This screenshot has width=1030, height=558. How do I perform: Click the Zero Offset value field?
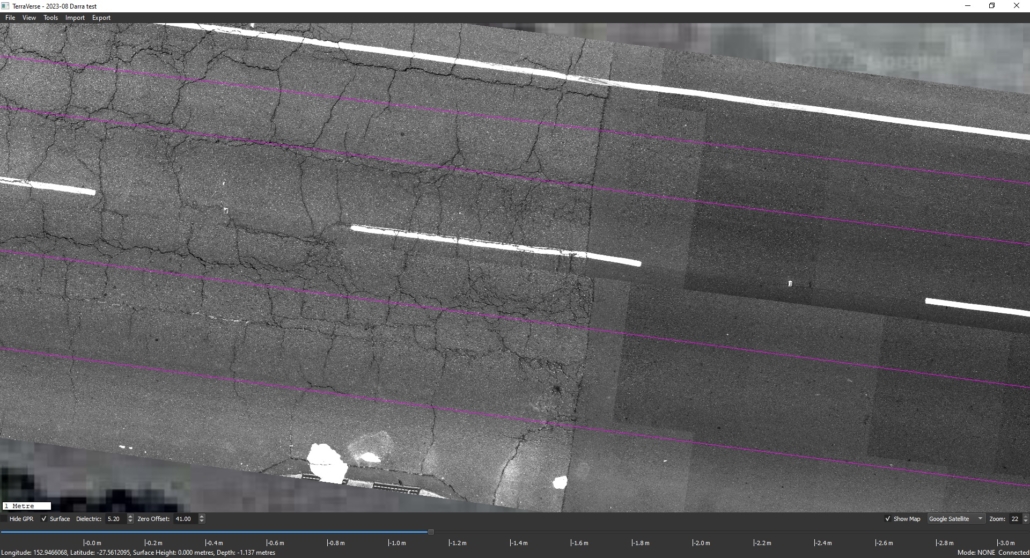click(x=185, y=519)
